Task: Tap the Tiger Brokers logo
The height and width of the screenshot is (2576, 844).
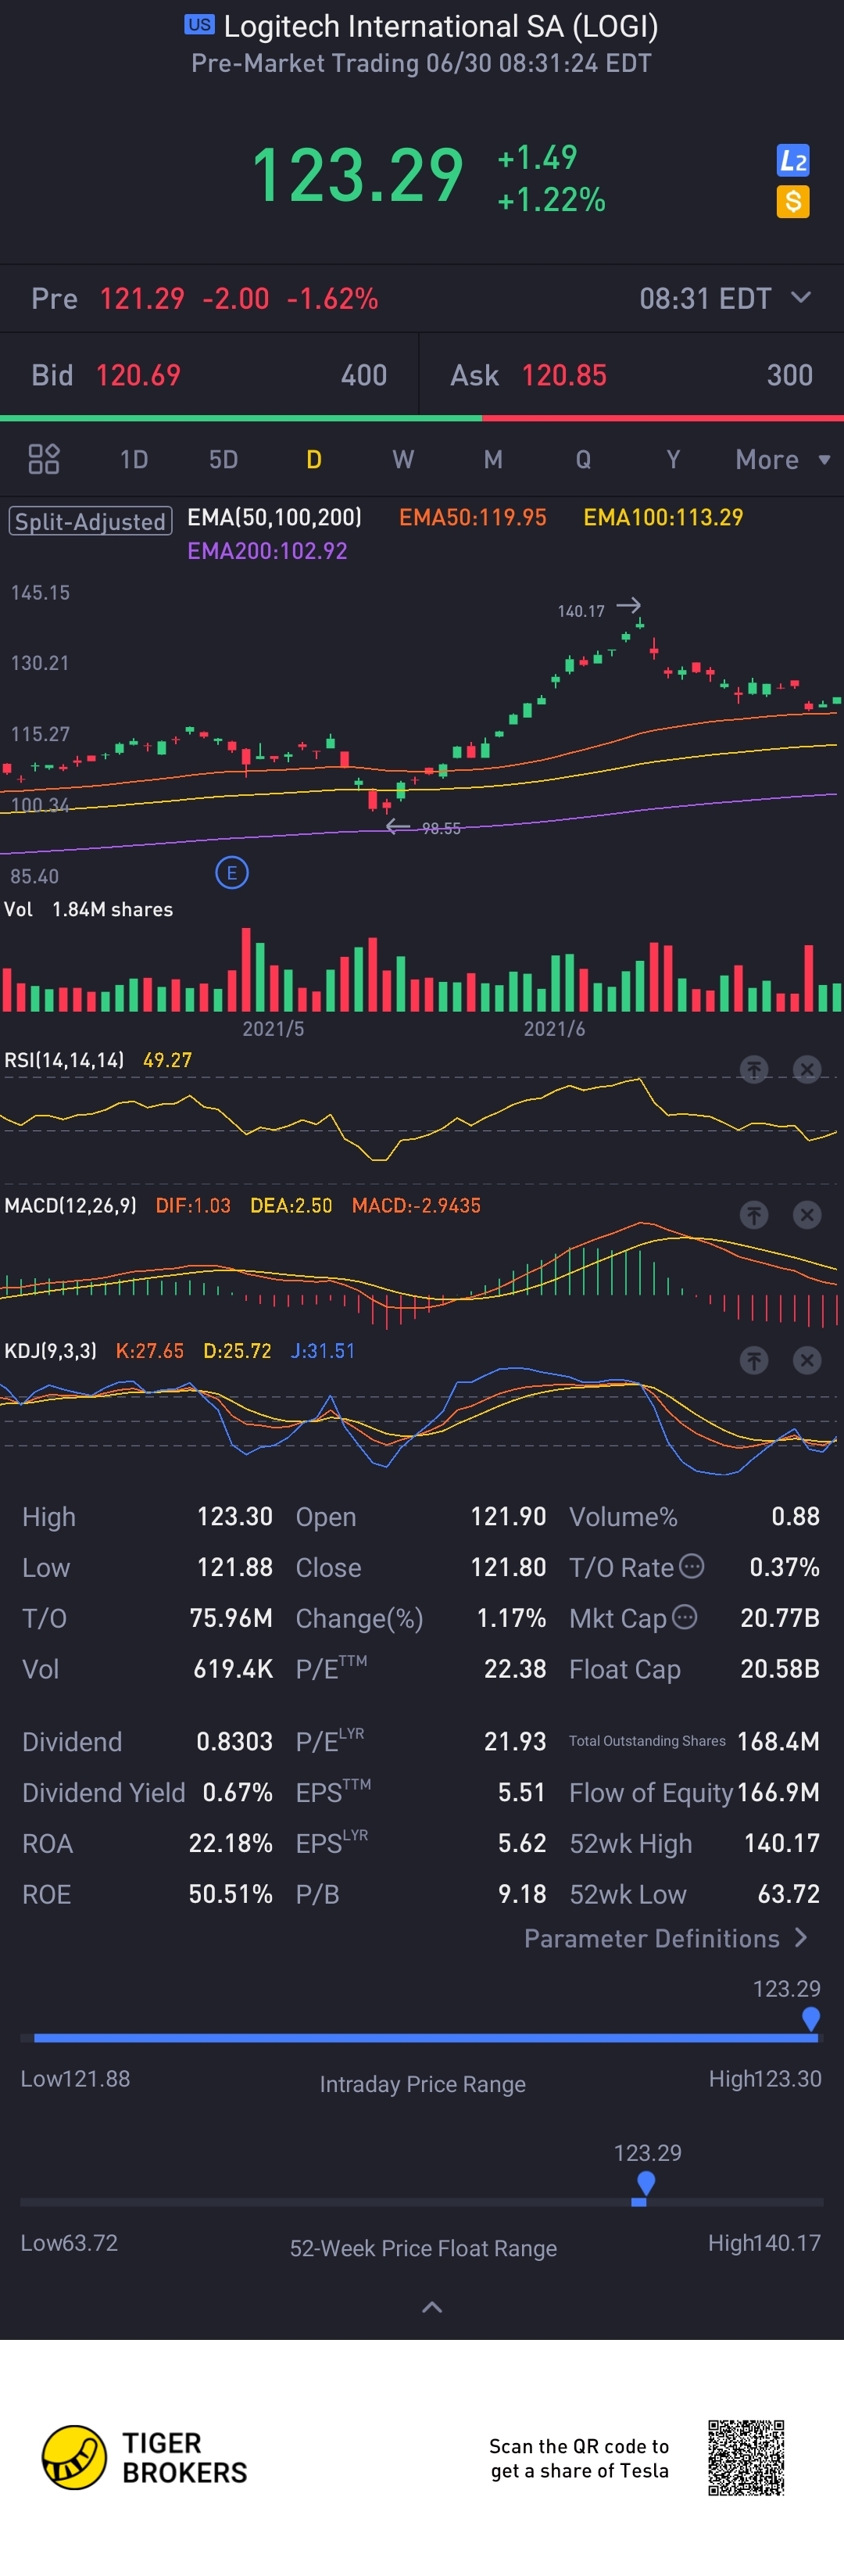Action: [x=144, y=2457]
